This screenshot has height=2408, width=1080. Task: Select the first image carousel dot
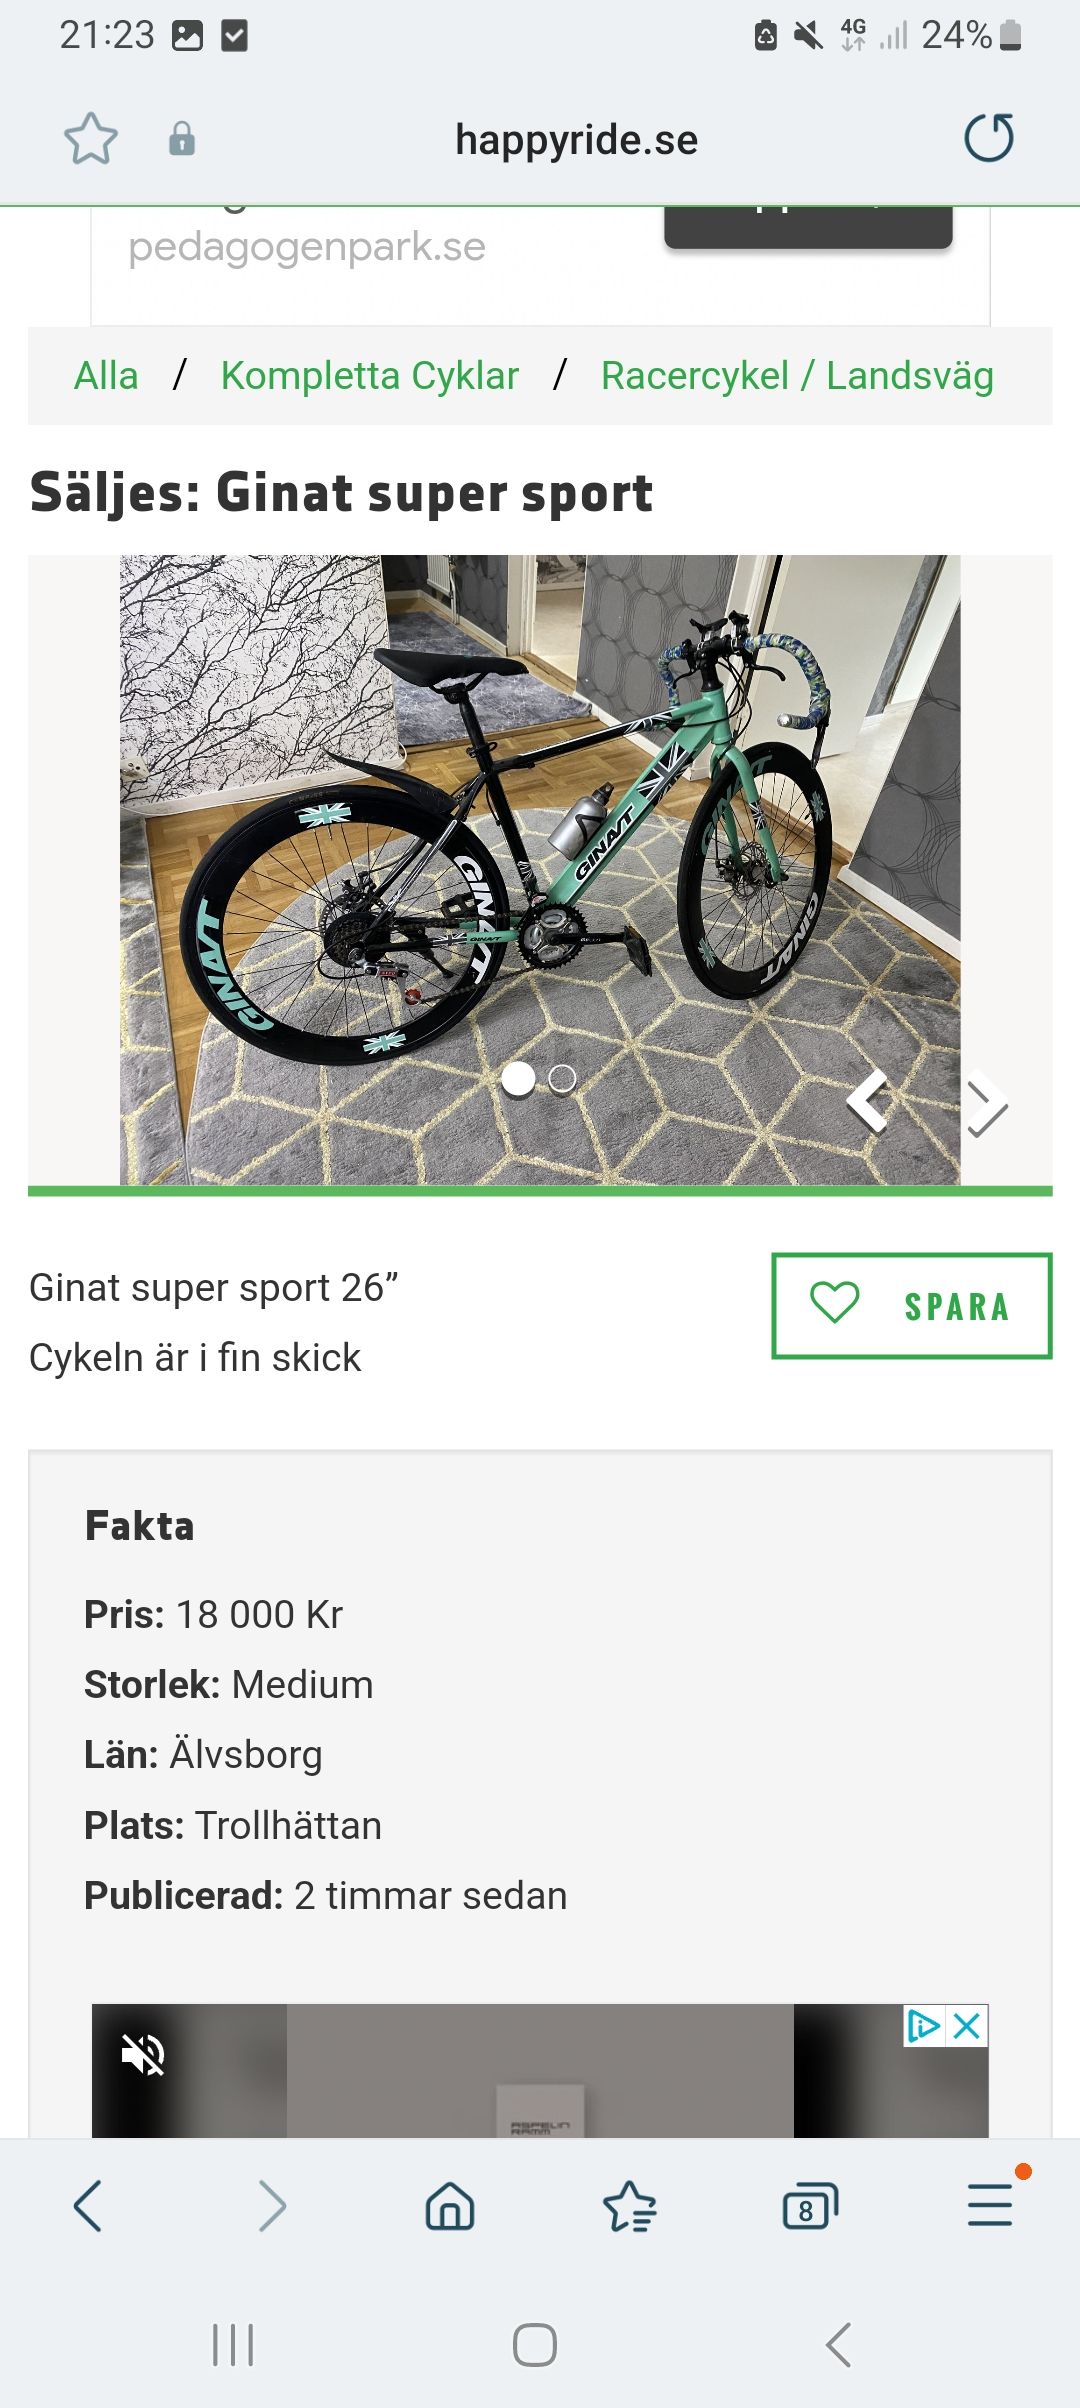coord(518,1078)
